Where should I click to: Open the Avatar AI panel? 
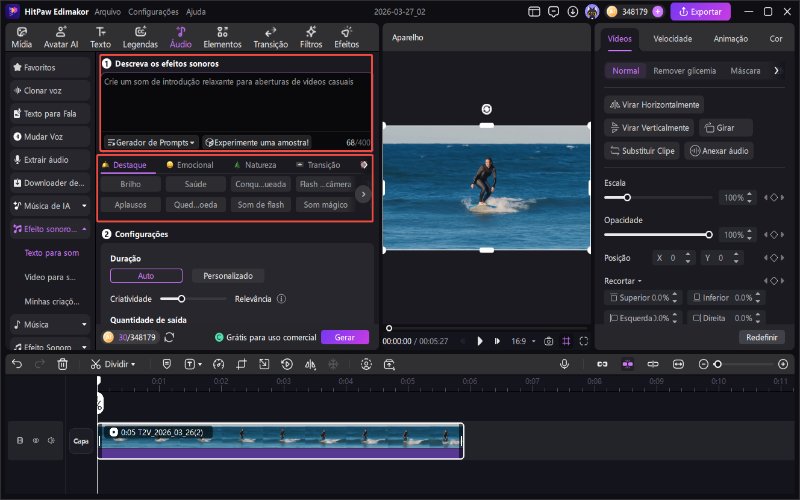tap(61, 38)
